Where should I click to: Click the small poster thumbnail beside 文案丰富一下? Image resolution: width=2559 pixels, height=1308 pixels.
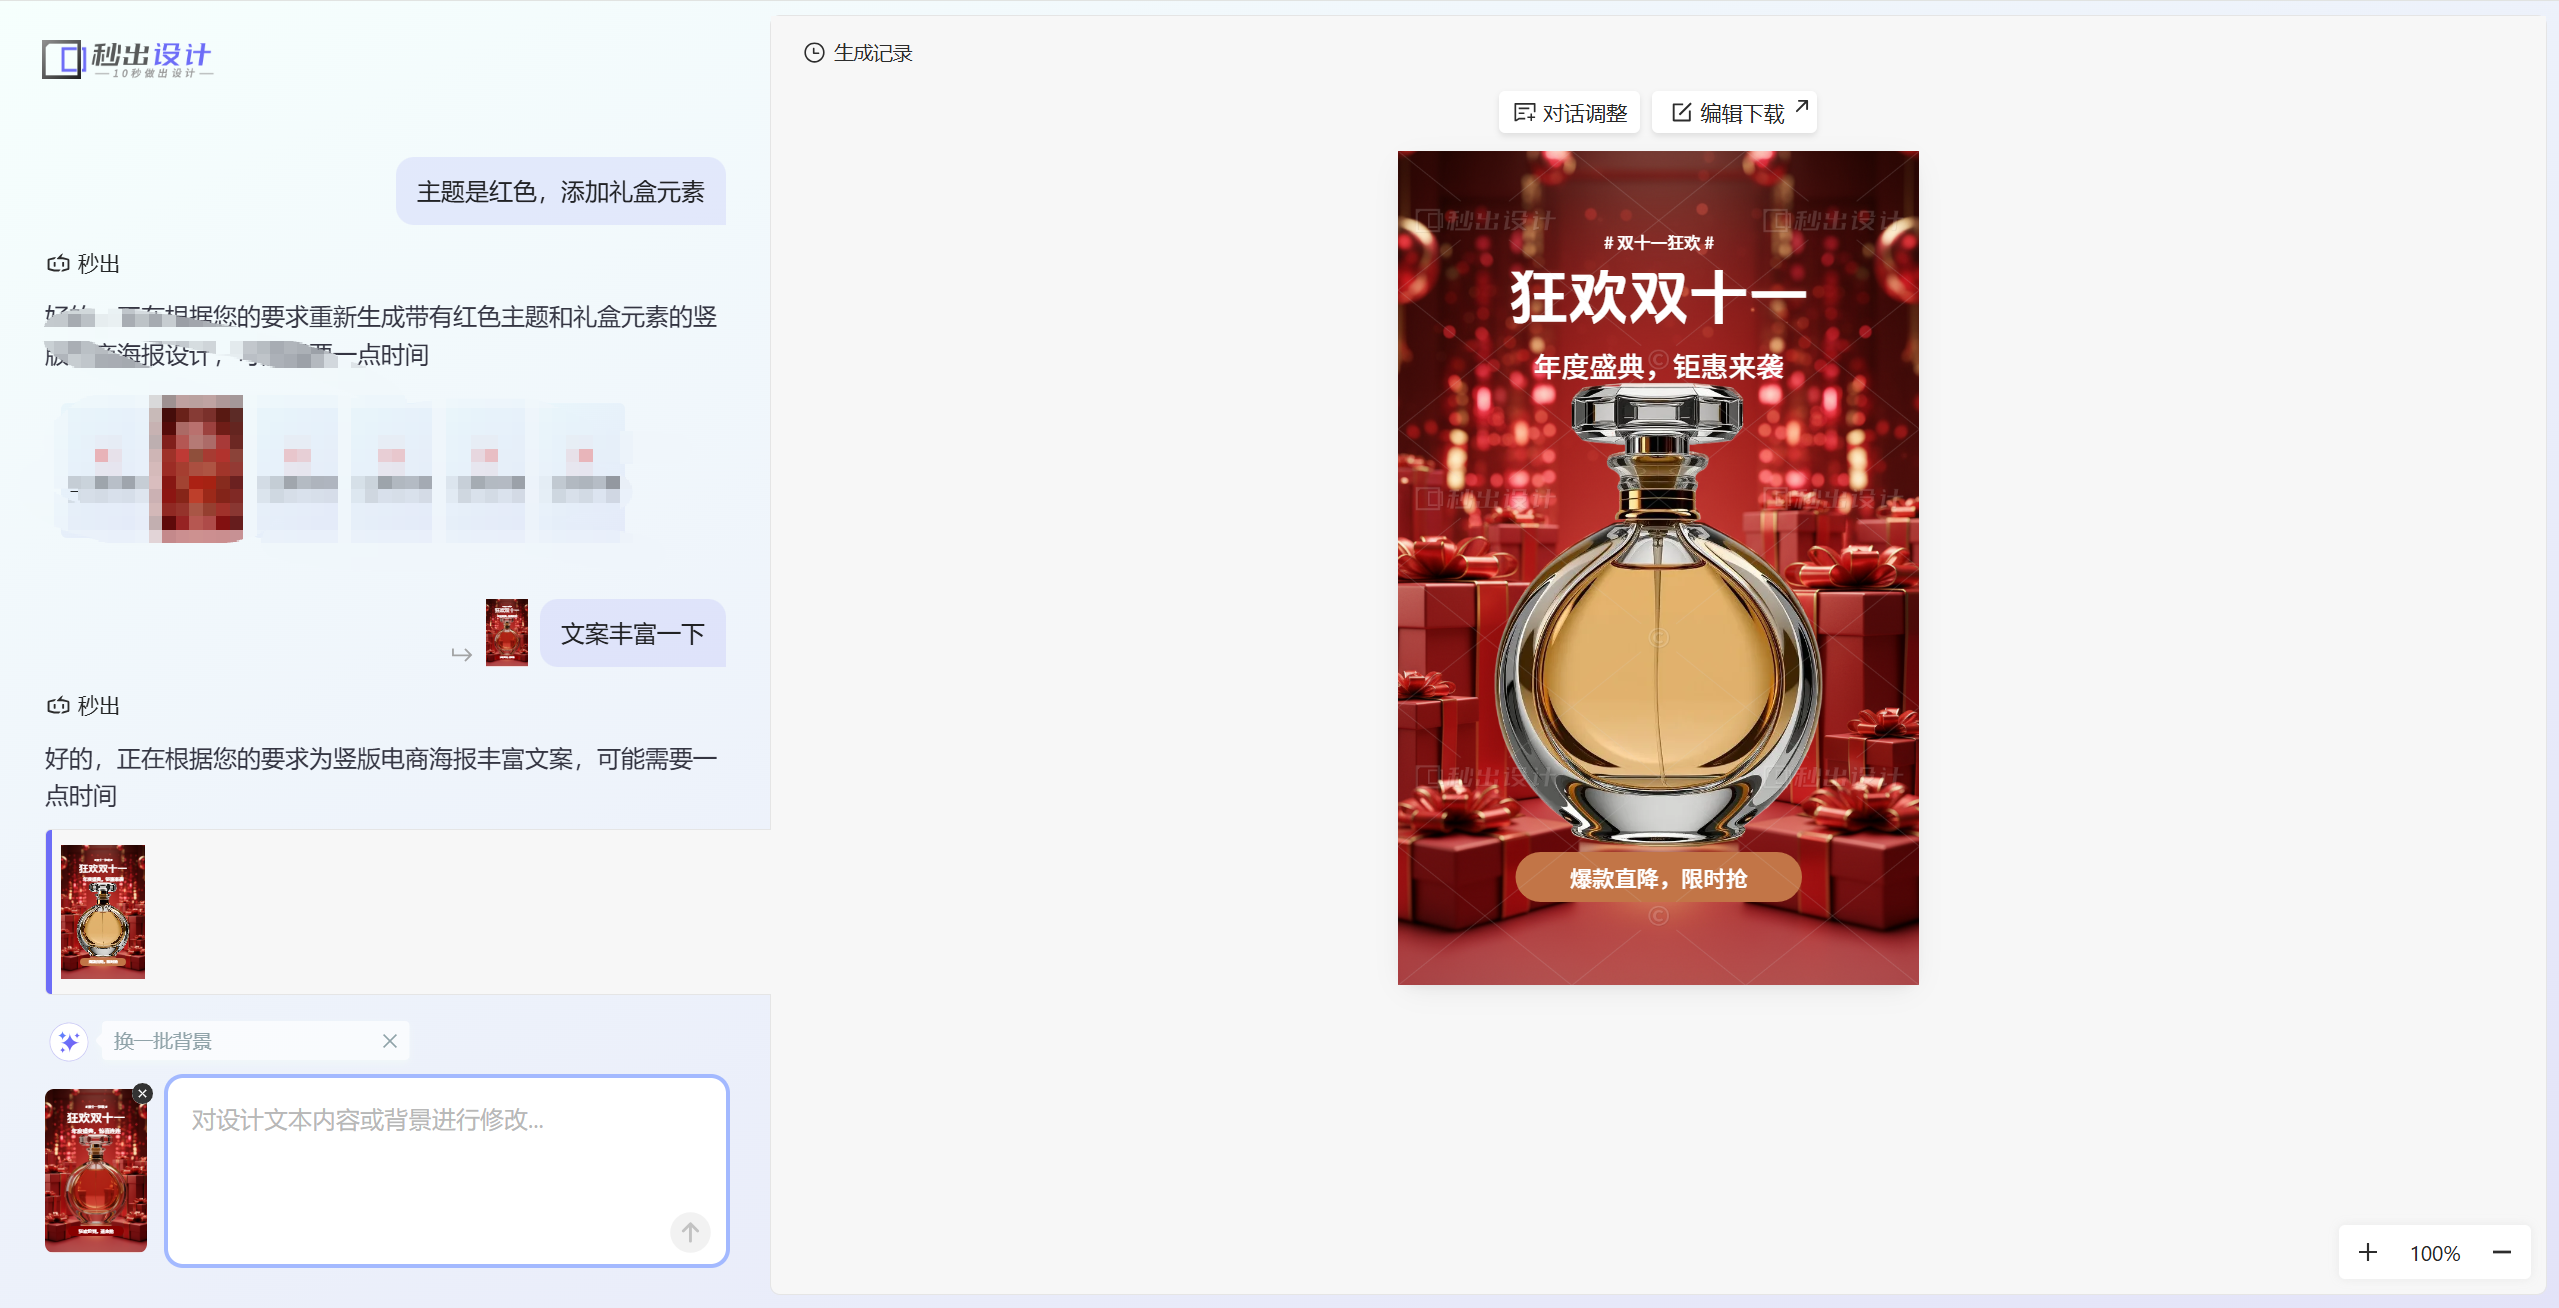click(x=507, y=632)
